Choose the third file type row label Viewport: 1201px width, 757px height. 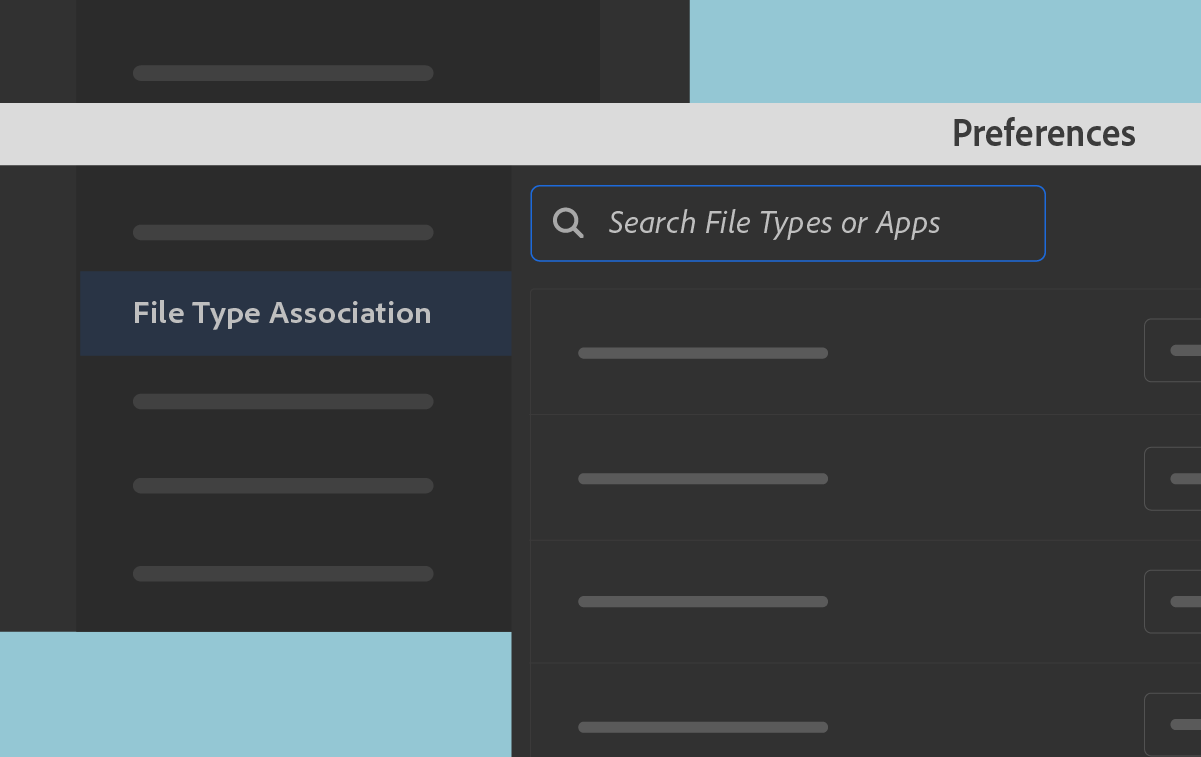703,602
